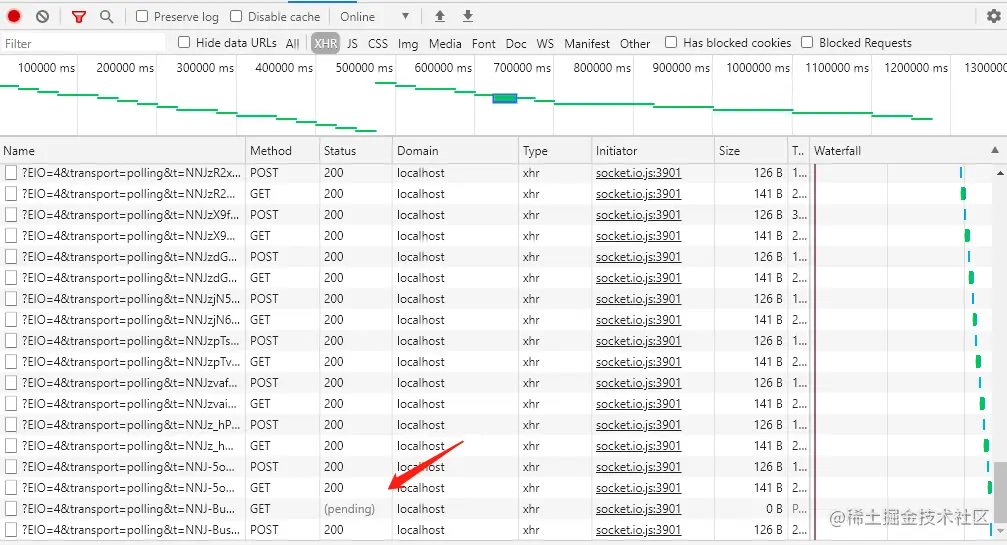This screenshot has width=1007, height=545.
Task: Select the Other request type filter
Action: coord(635,44)
